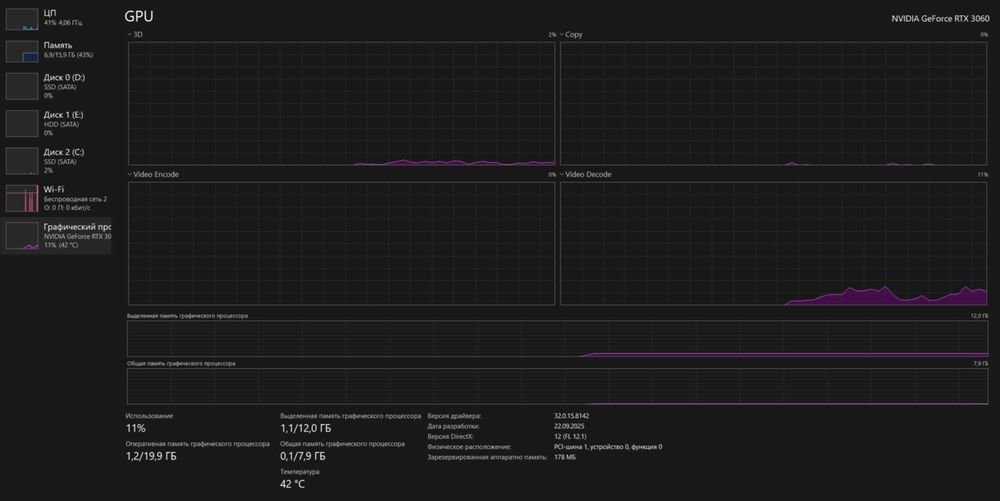This screenshot has width=1000, height=501.
Task: Click the dedicated GPU memory usage graph
Action: [557, 338]
